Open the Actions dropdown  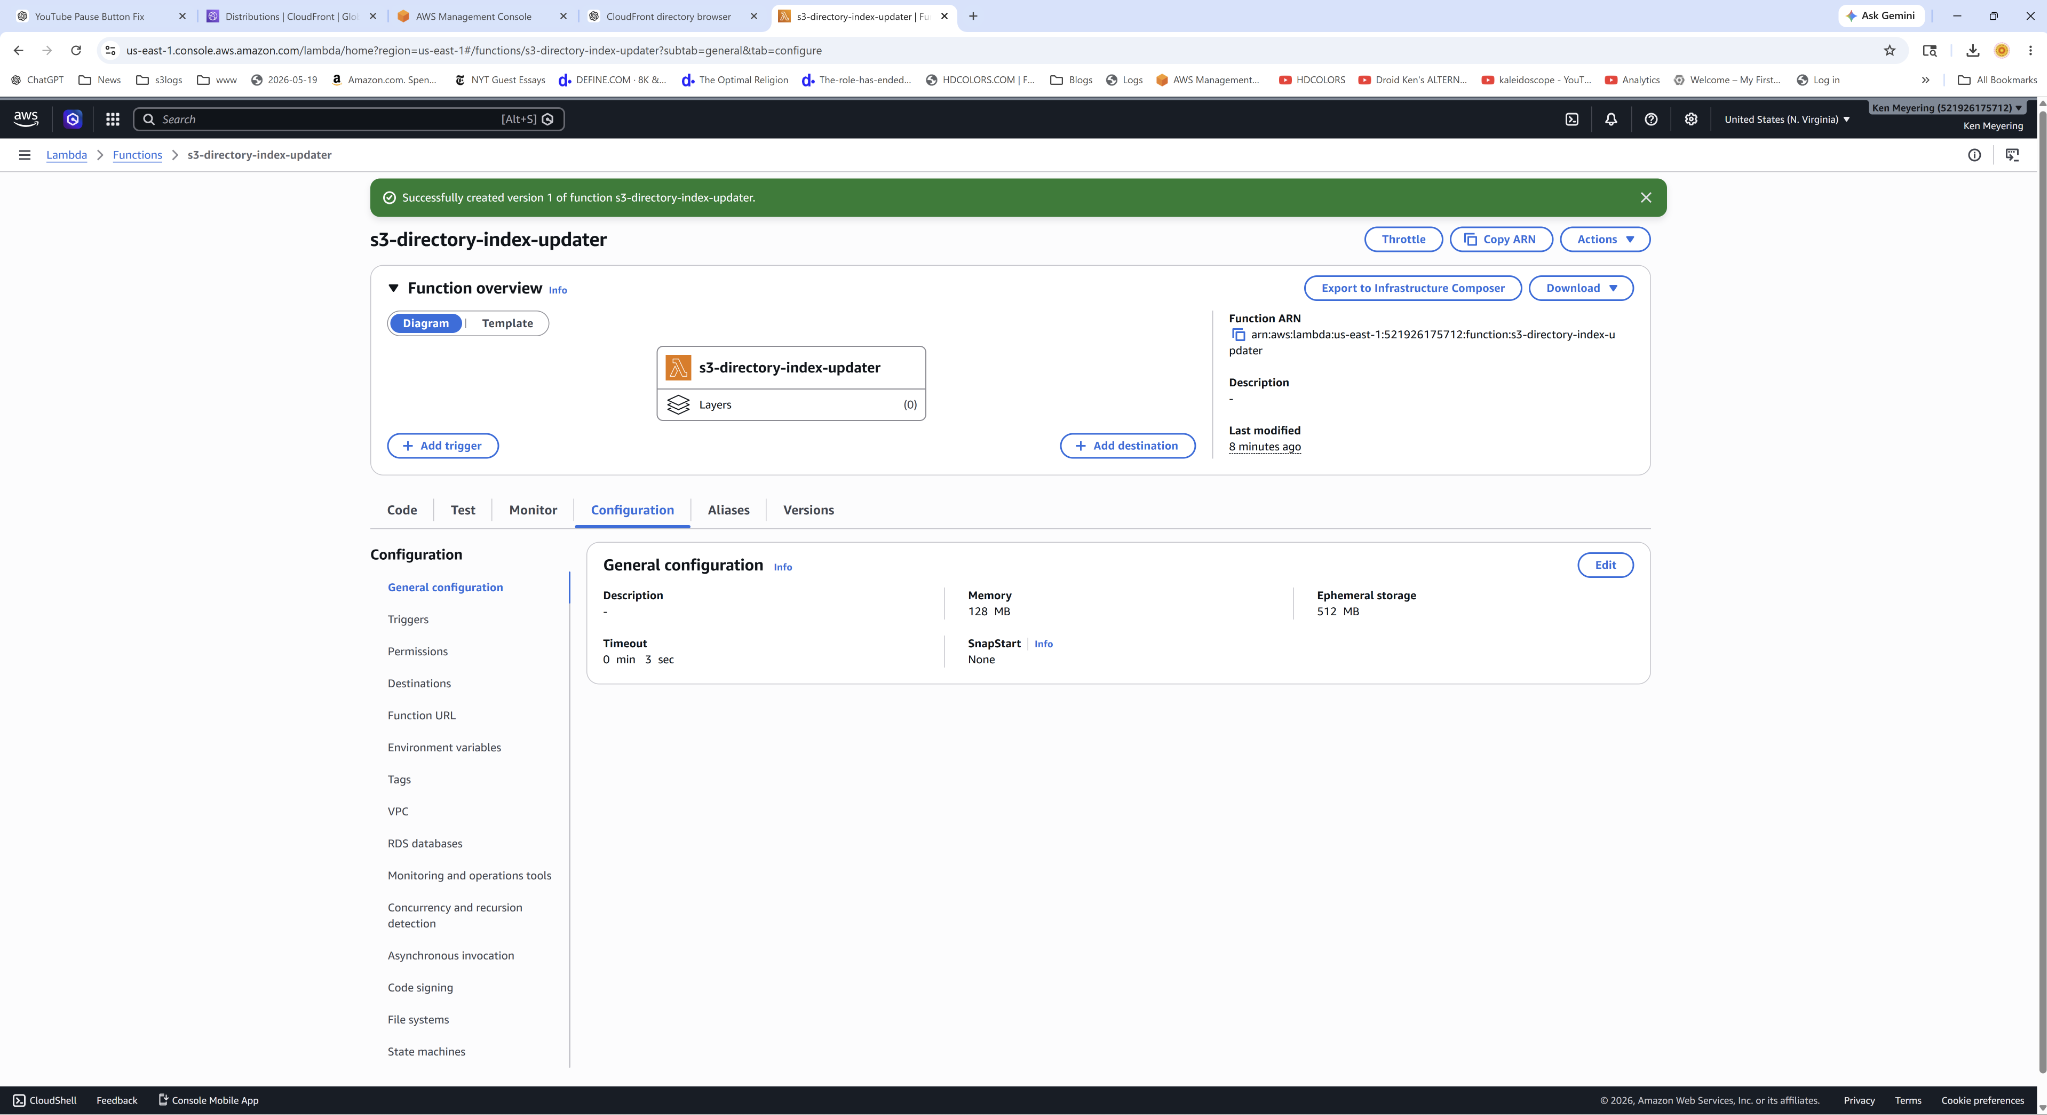[1605, 239]
